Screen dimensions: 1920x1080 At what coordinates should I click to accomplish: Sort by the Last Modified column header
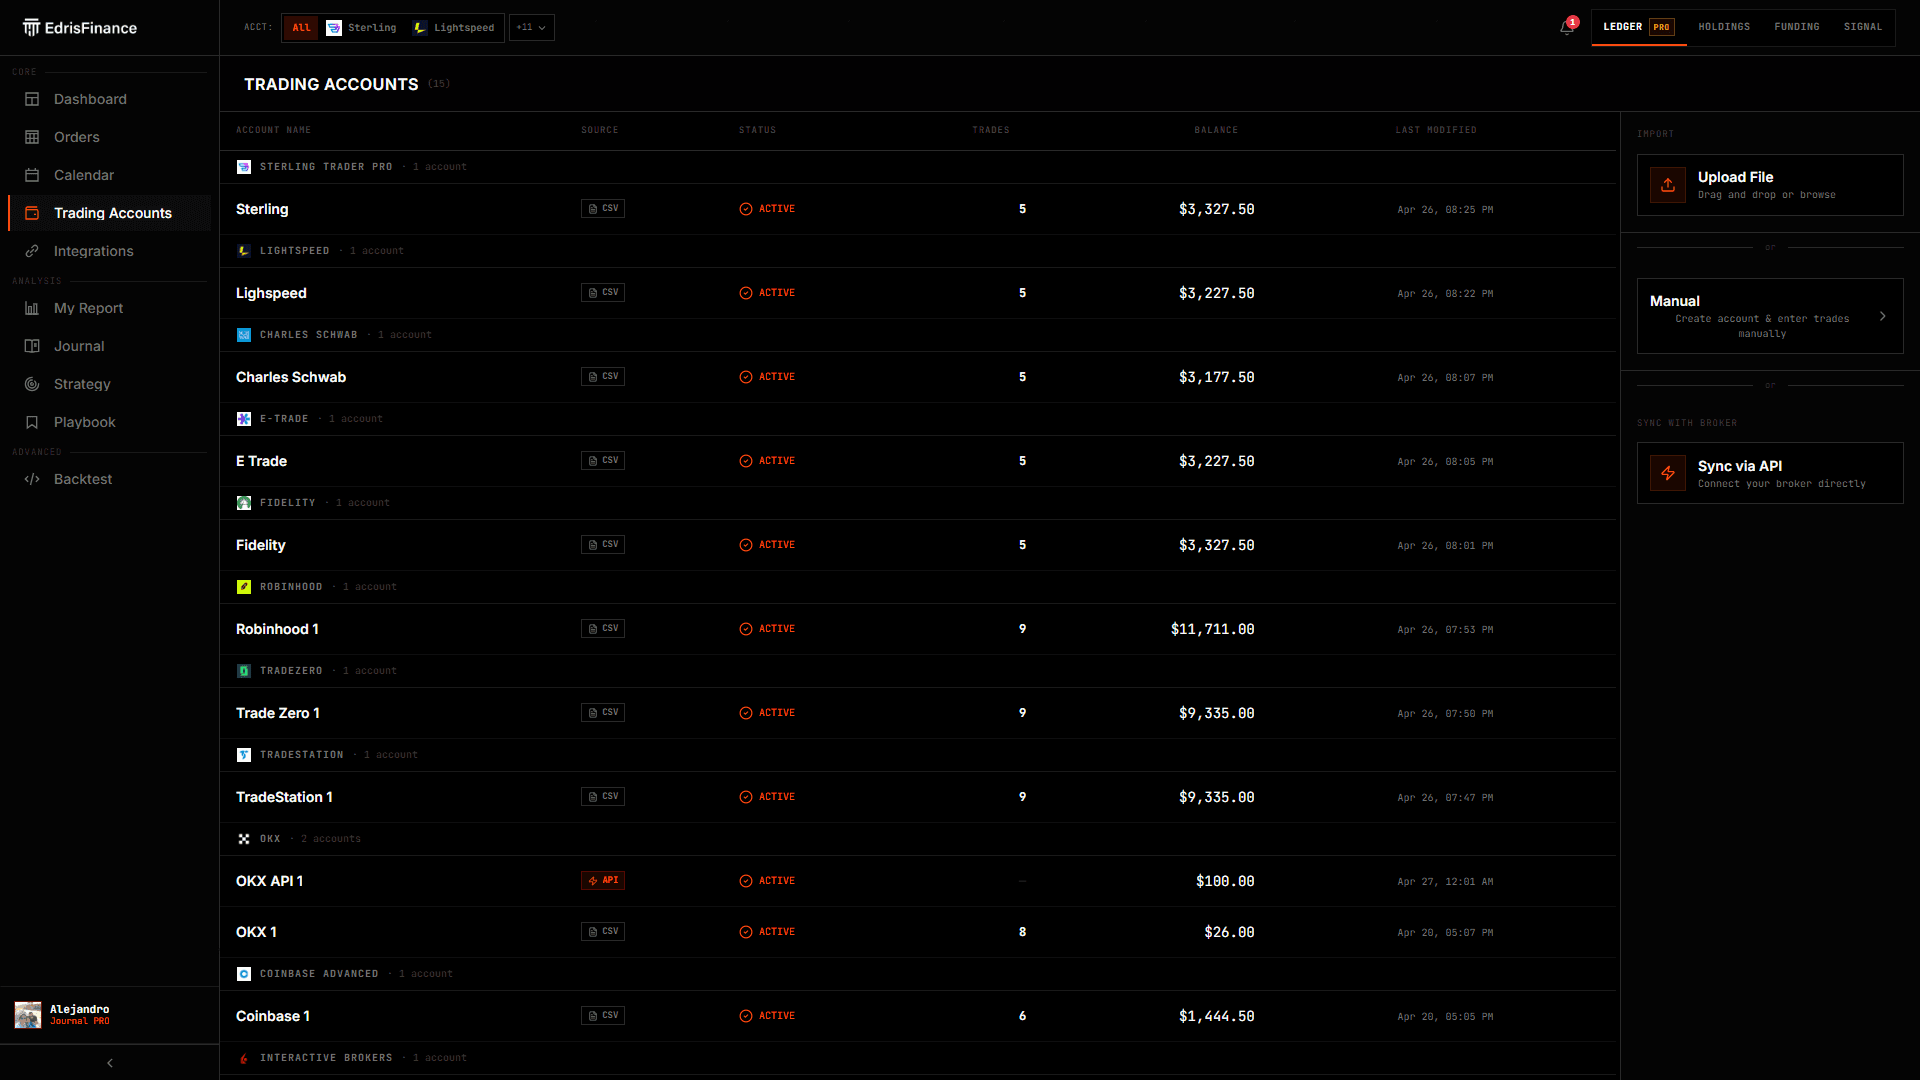coord(1436,130)
